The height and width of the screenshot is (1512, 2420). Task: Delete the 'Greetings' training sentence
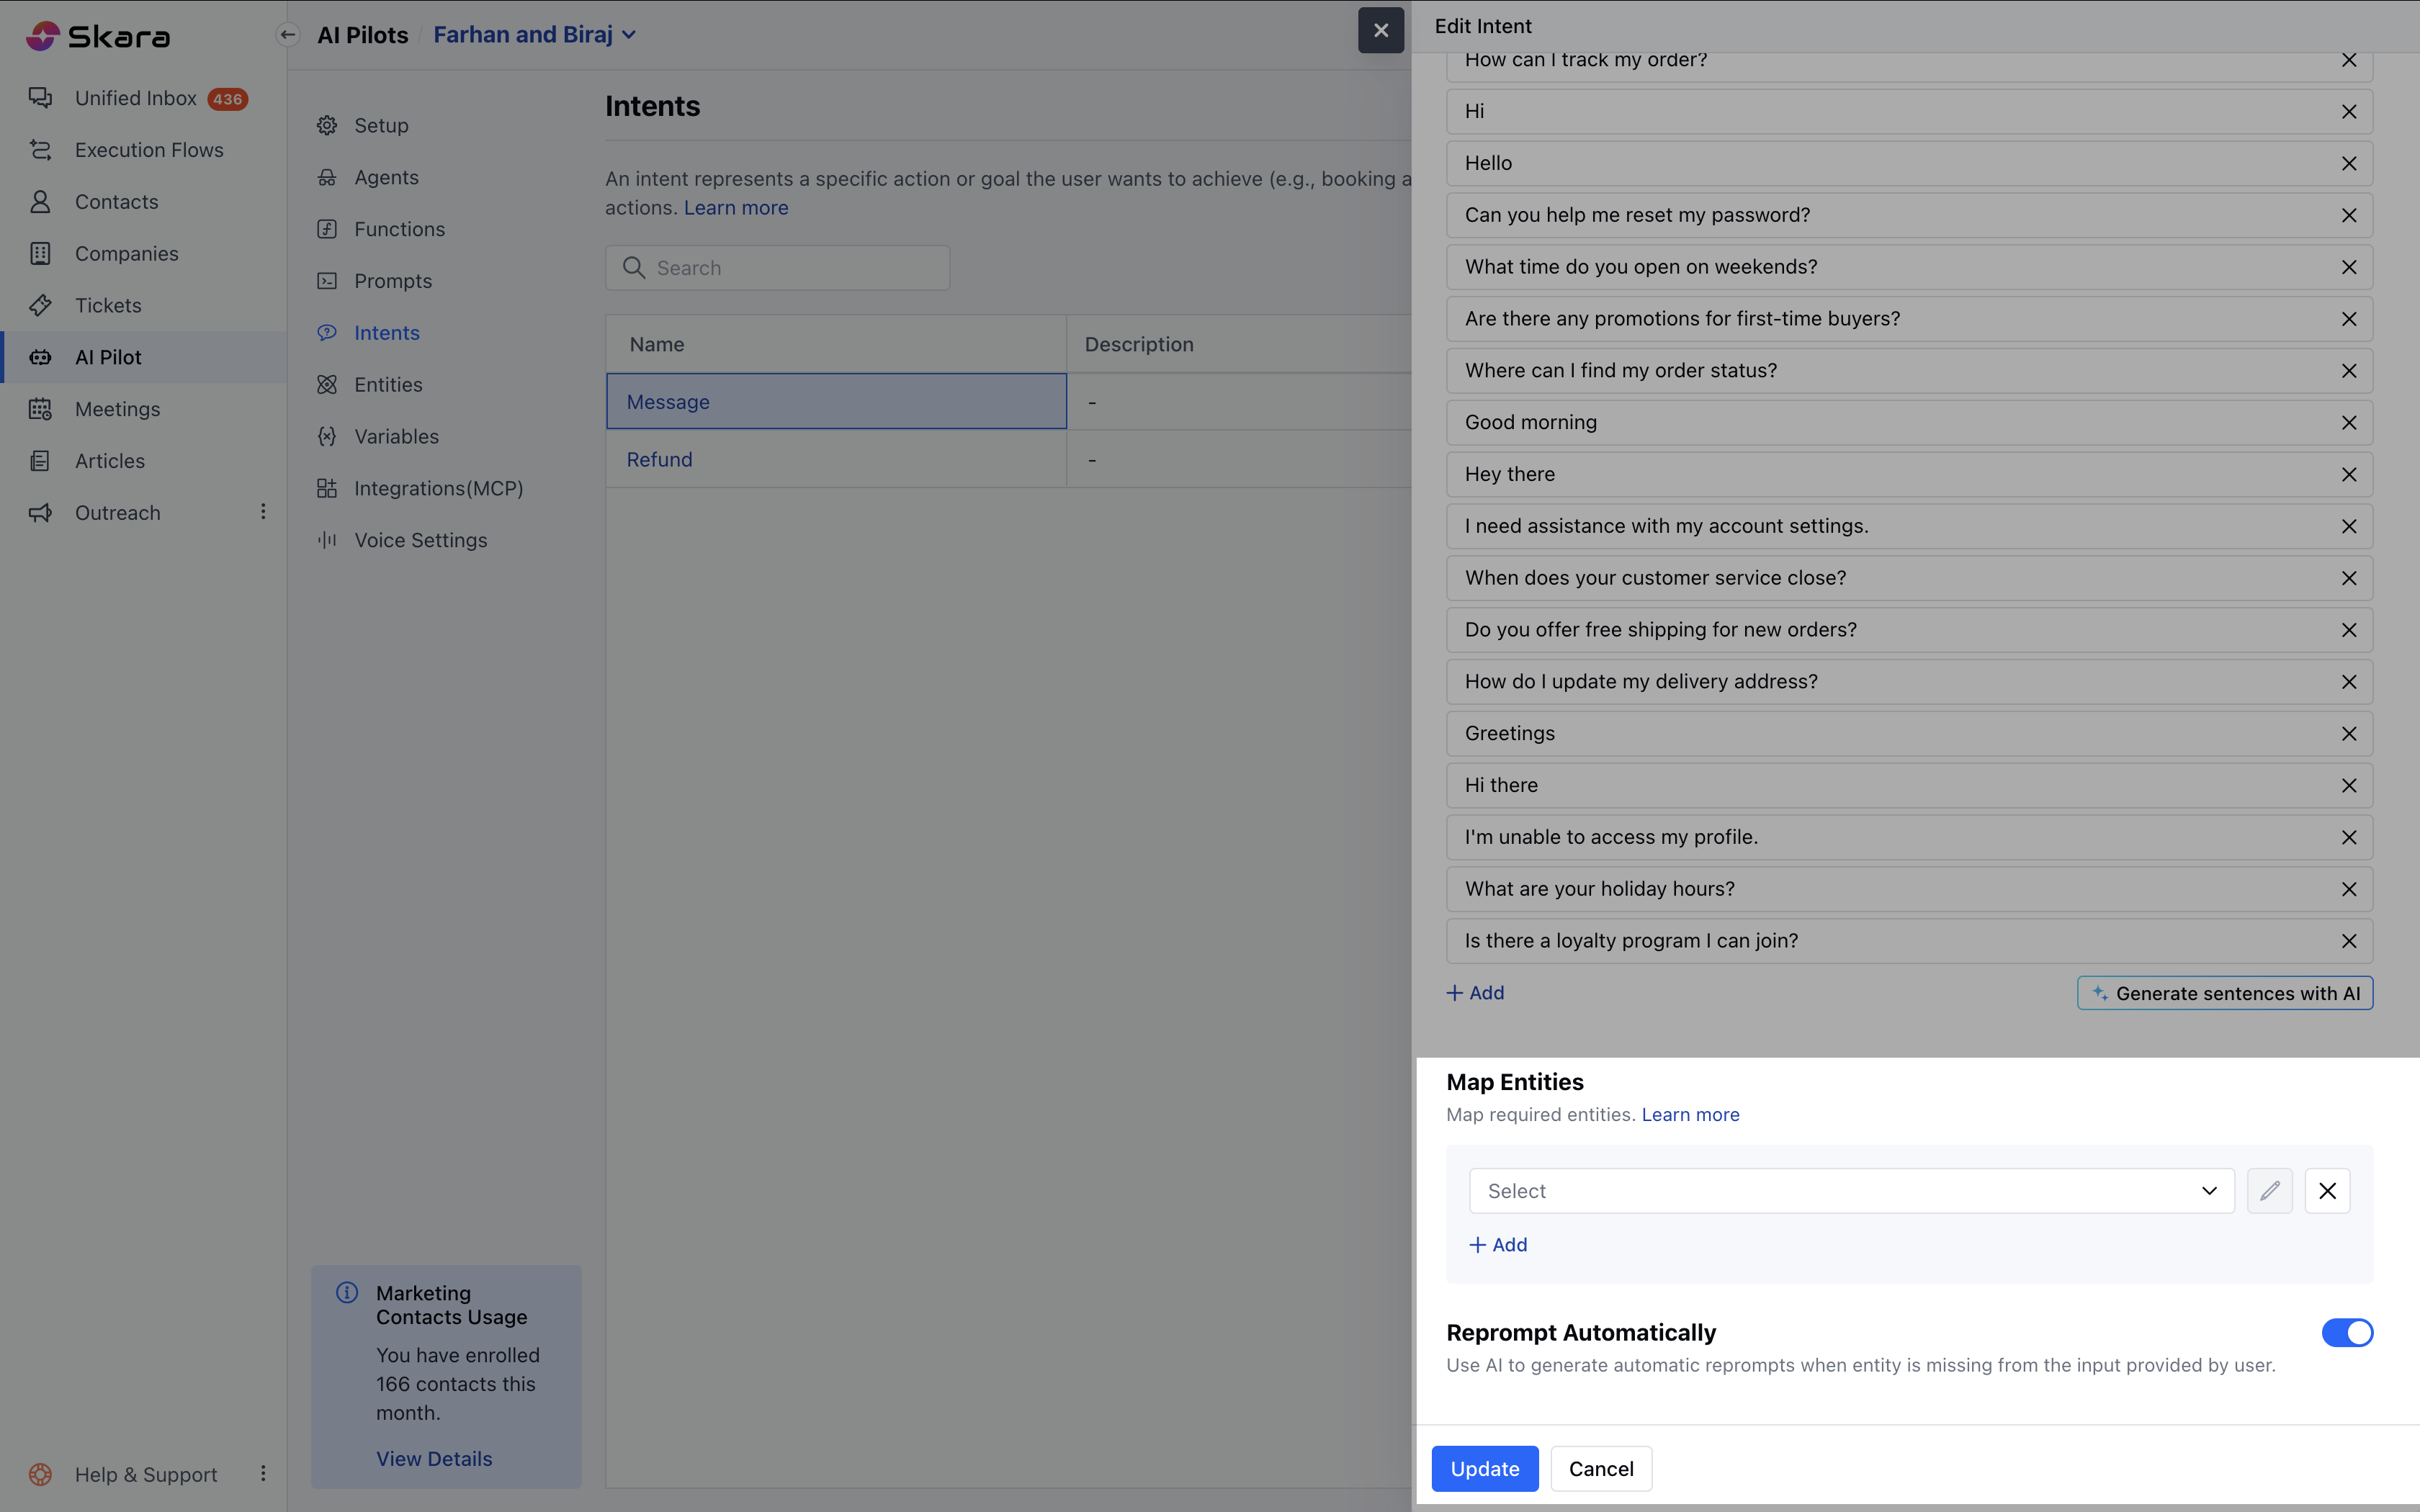[2348, 734]
